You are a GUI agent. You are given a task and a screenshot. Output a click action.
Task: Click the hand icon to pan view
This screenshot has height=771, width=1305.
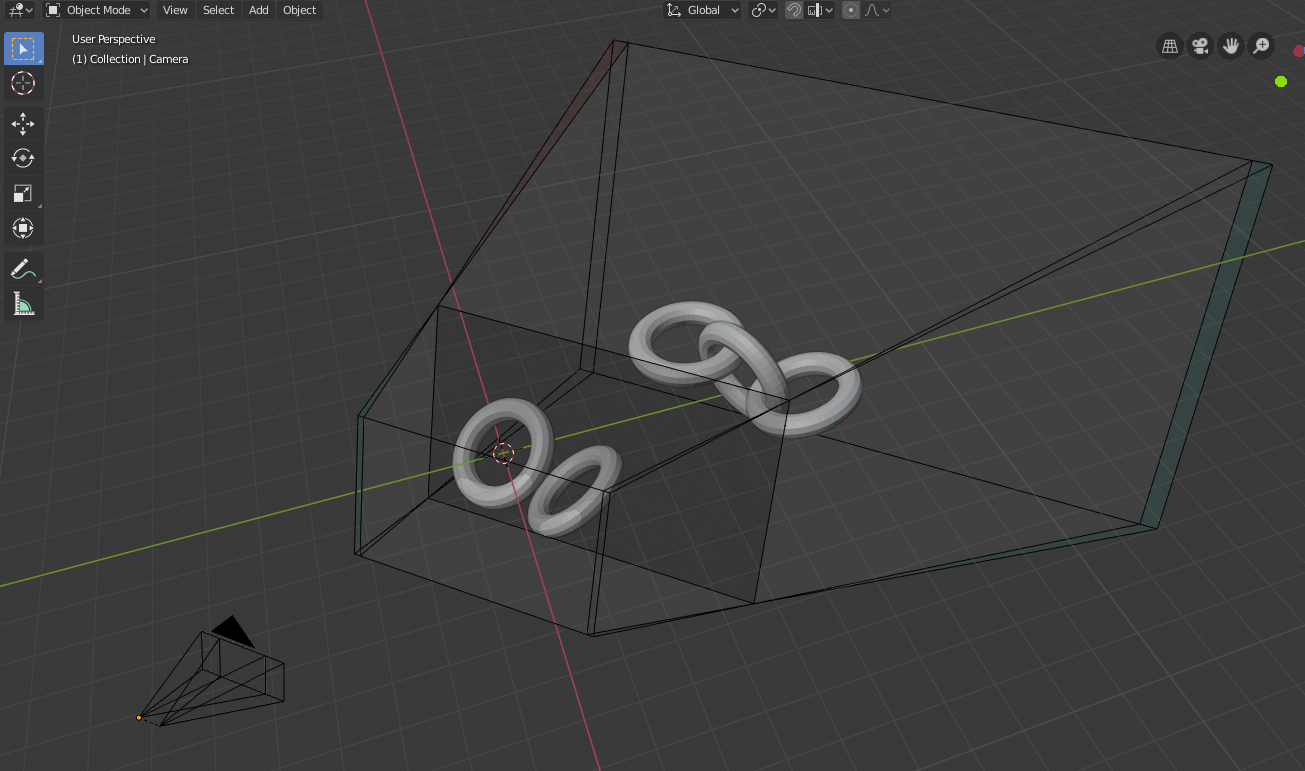point(1231,46)
